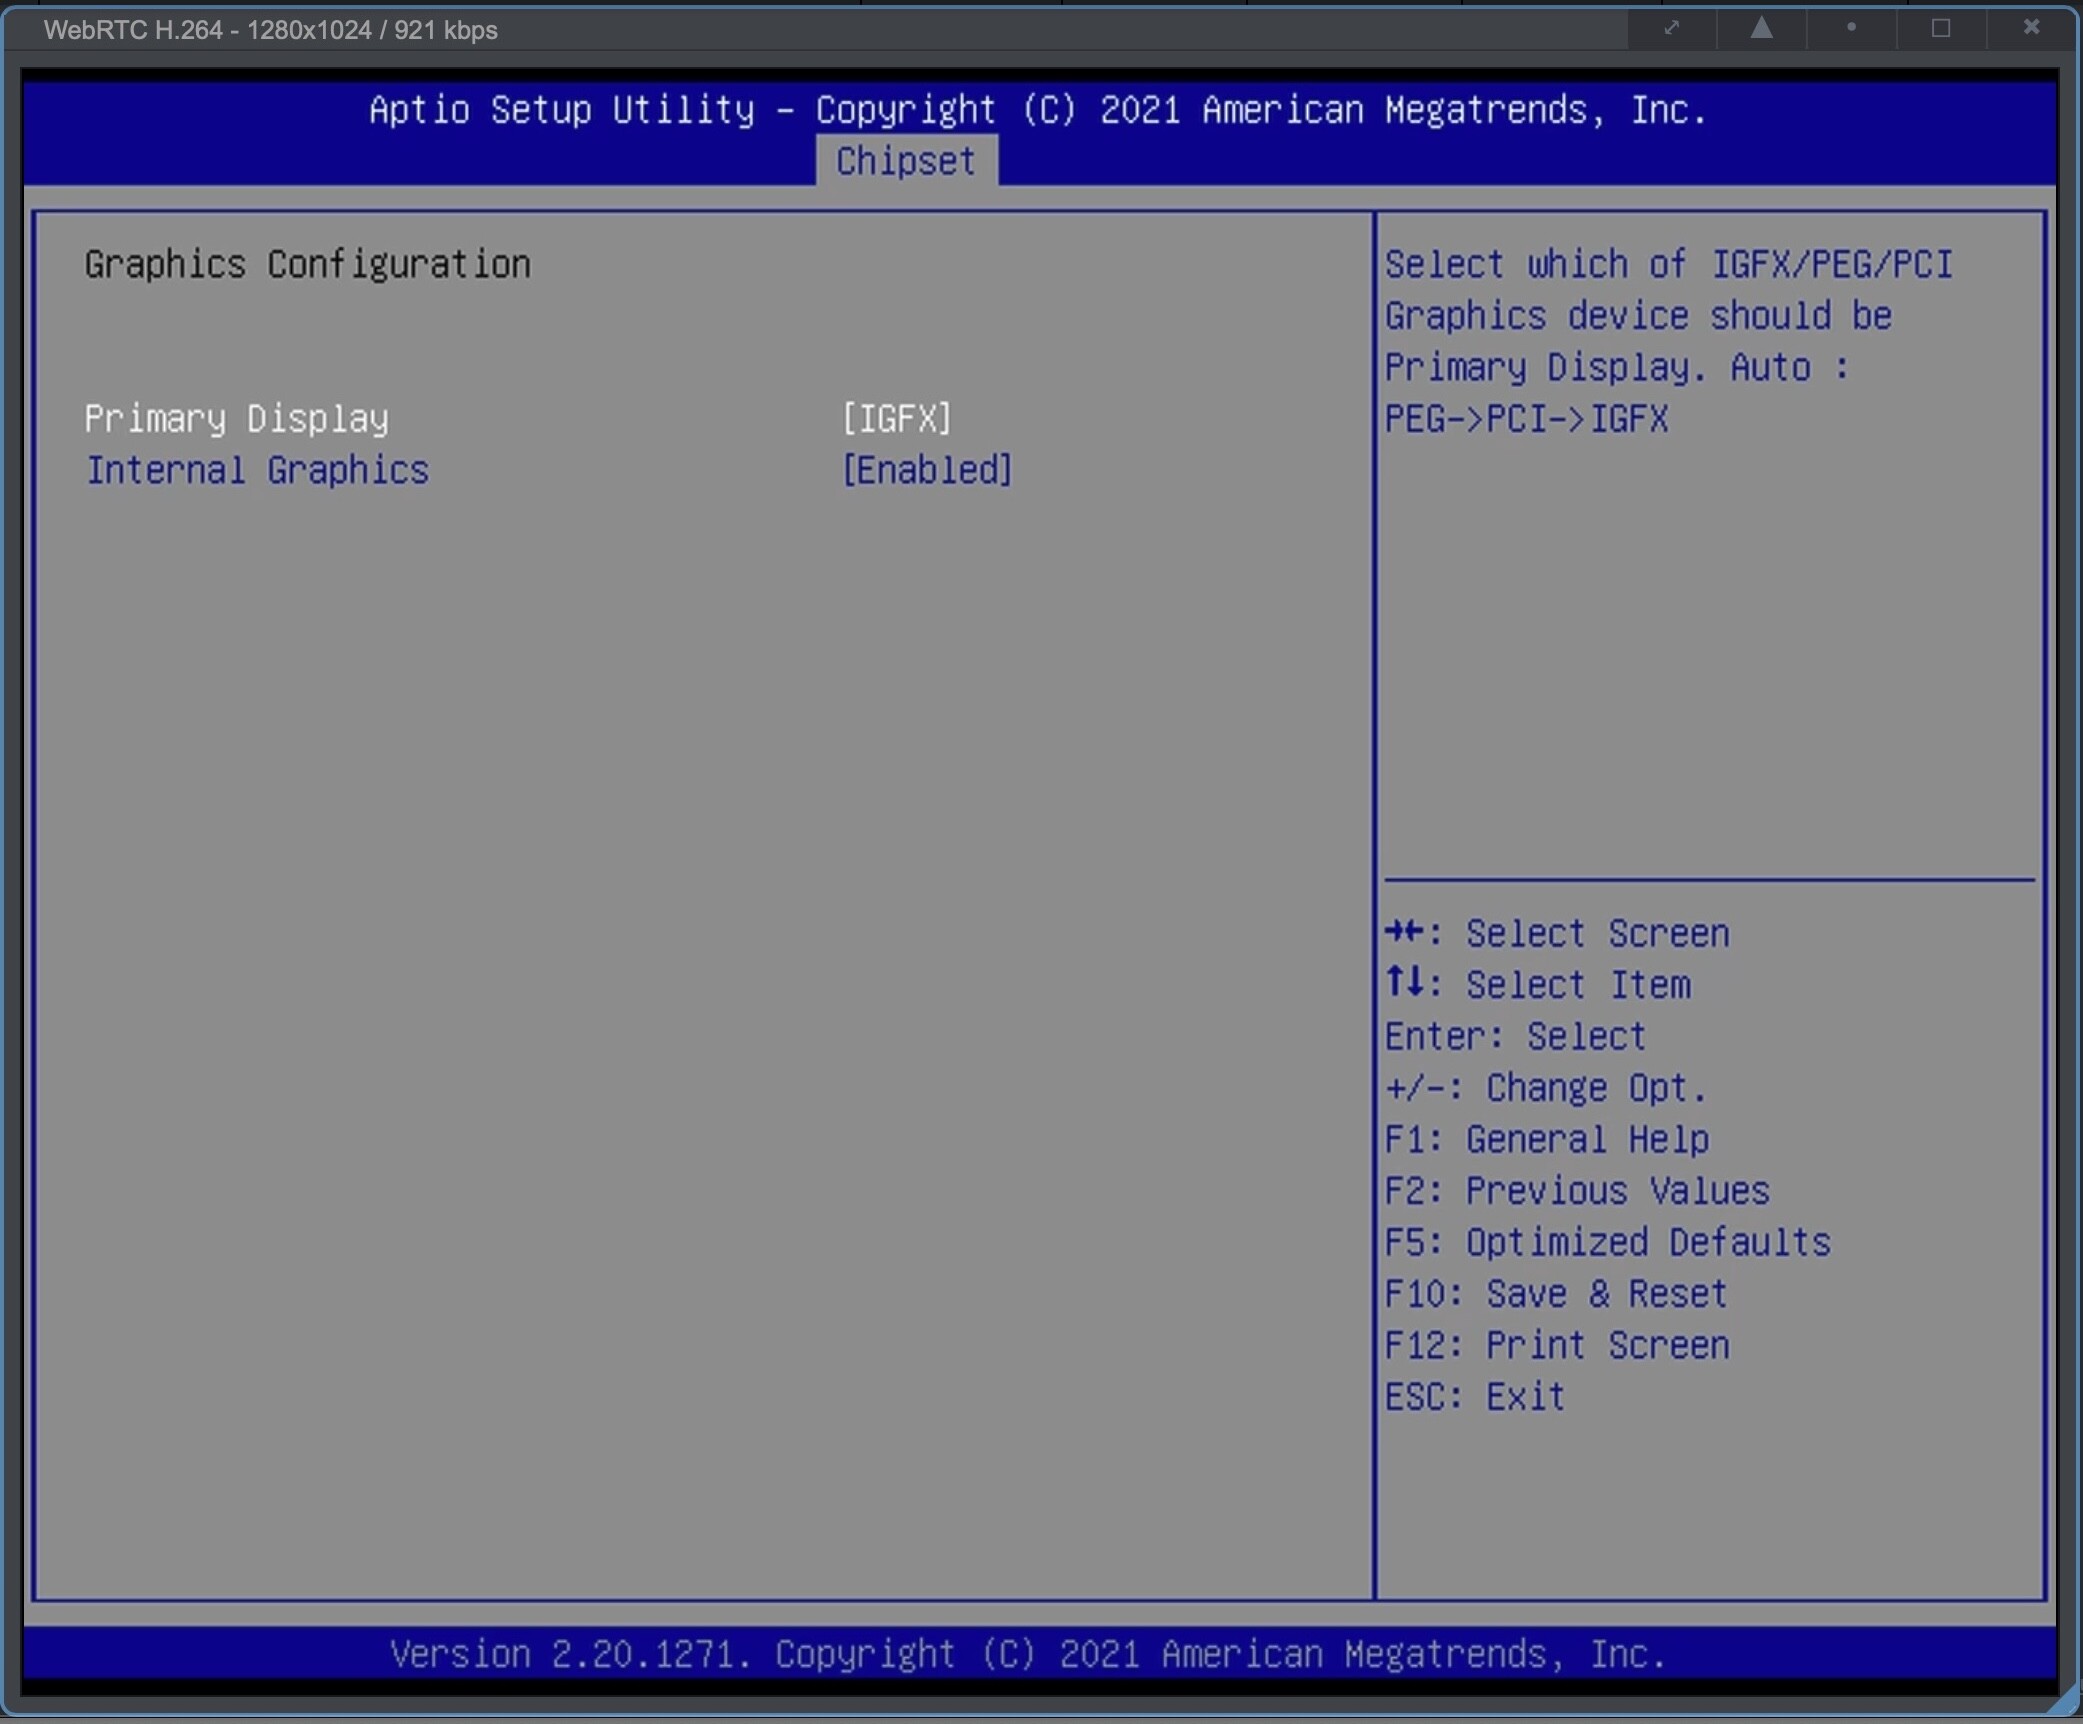
Task: Click the WebRTC H.264 title text
Action: click(271, 30)
